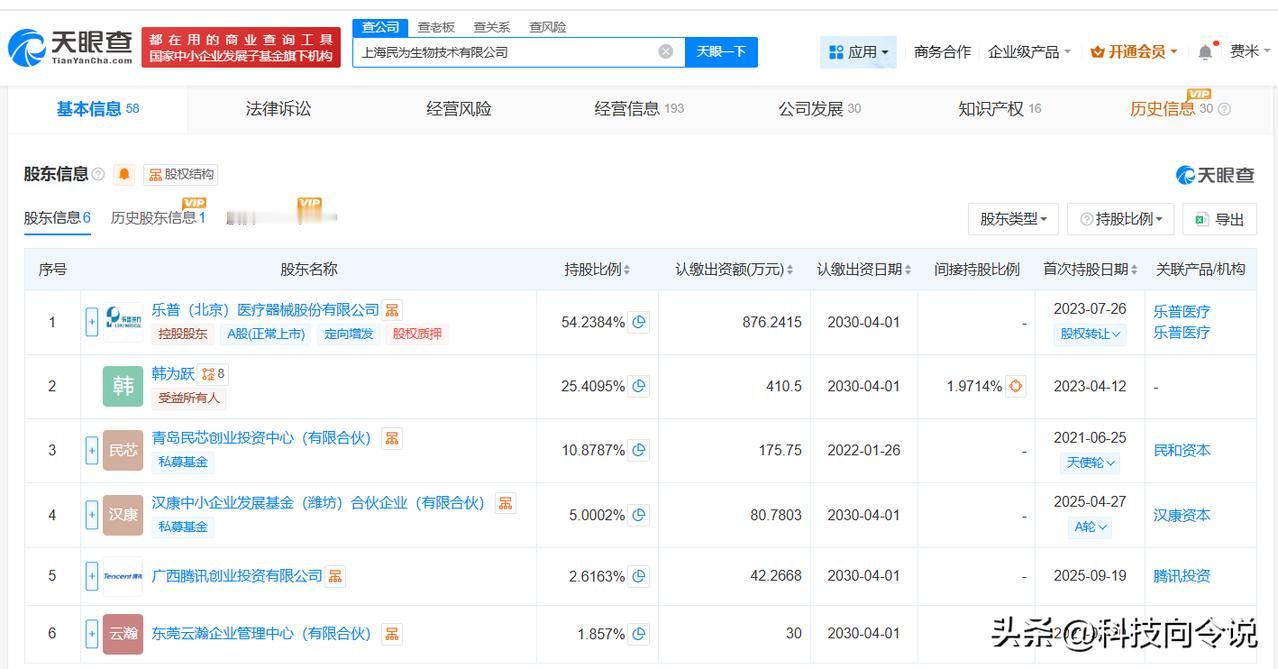Click the pie chart icon next to 2.6163%
Screen dimensions: 1278x669
(639, 576)
